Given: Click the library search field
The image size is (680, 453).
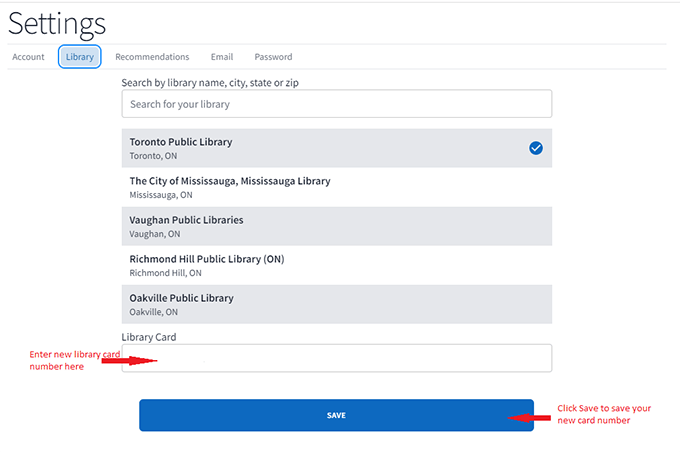Looking at the screenshot, I should pyautogui.click(x=336, y=104).
